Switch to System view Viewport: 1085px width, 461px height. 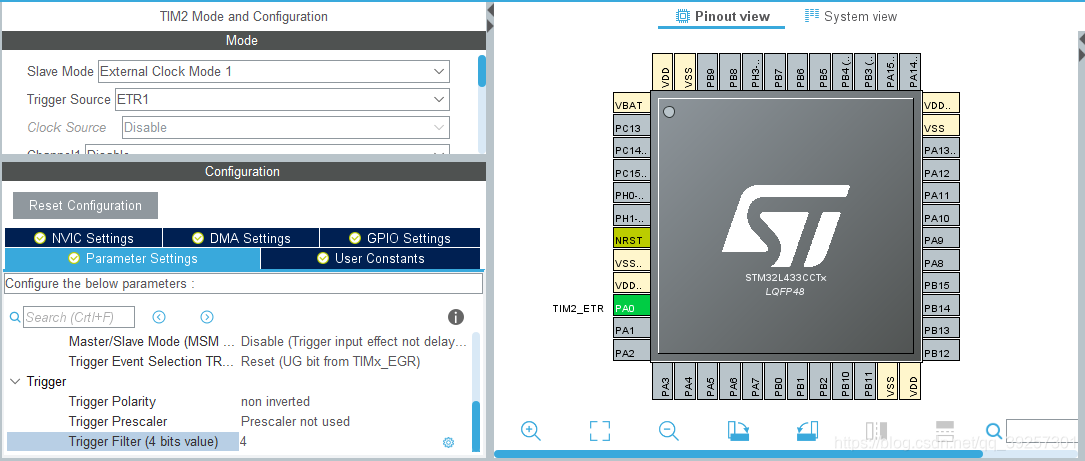point(850,16)
